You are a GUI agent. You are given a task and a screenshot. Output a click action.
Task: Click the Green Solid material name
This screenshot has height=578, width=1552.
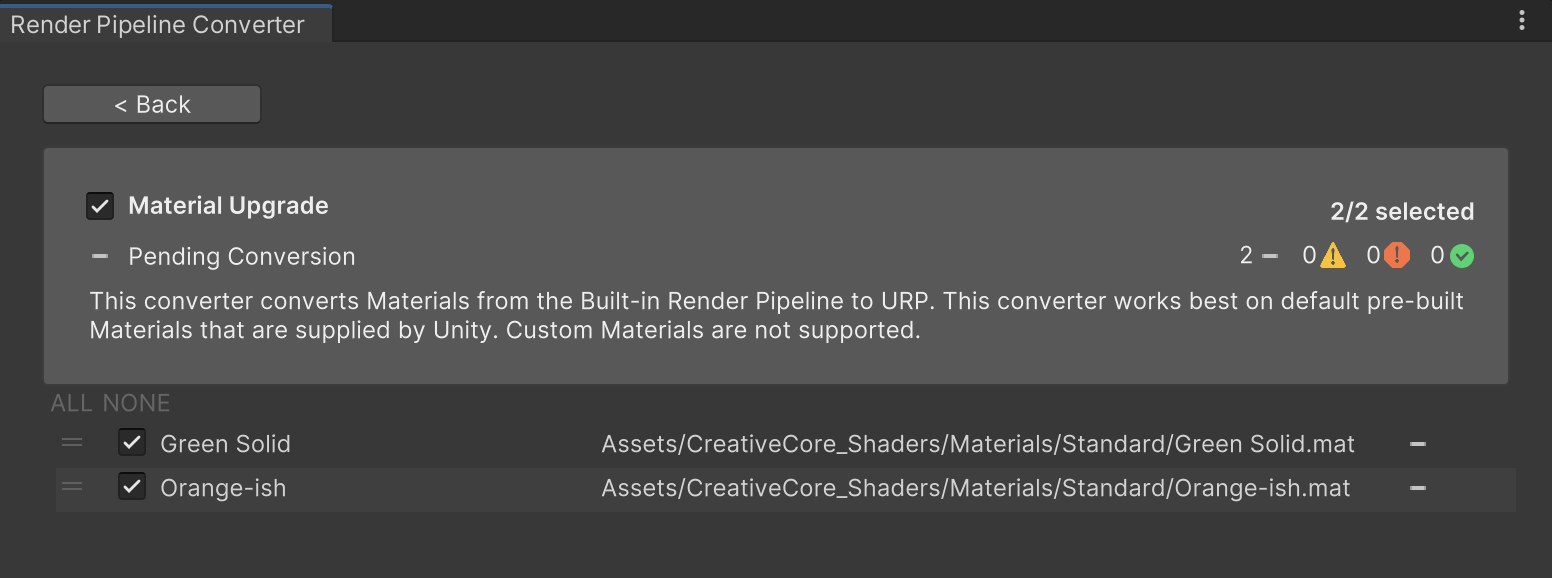[x=225, y=444]
